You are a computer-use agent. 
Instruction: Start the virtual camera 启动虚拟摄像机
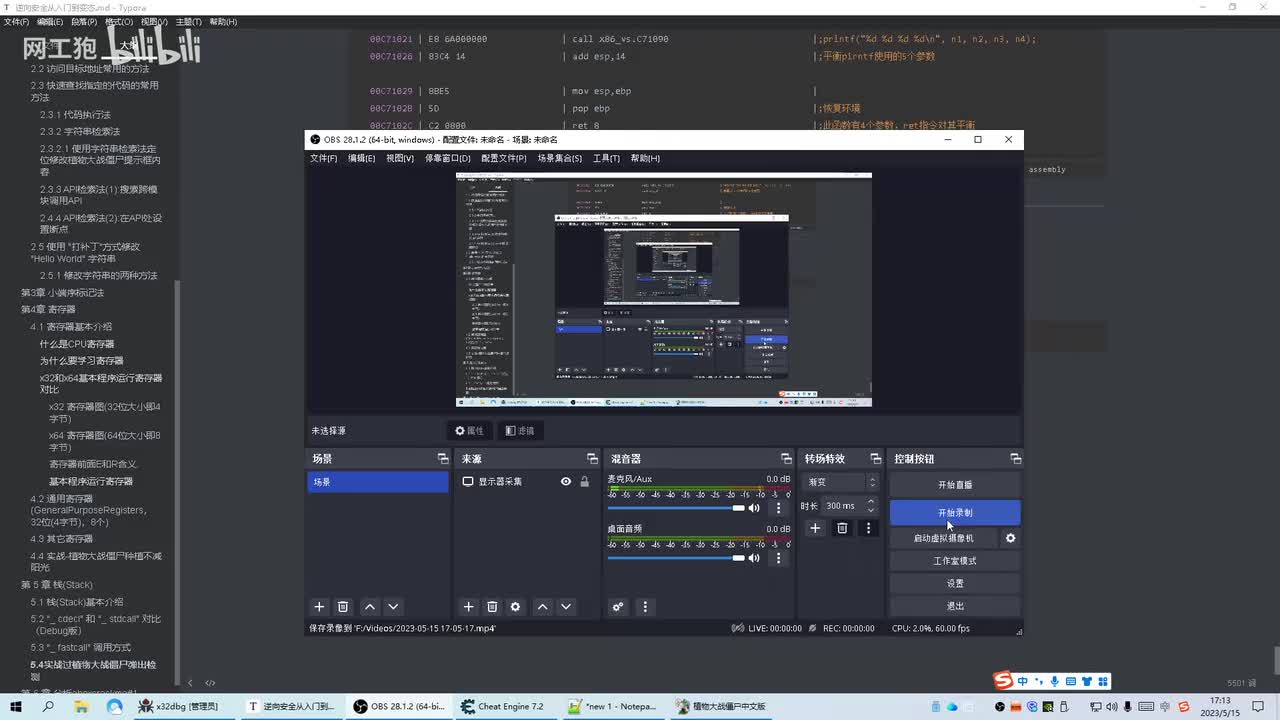[x=943, y=538]
